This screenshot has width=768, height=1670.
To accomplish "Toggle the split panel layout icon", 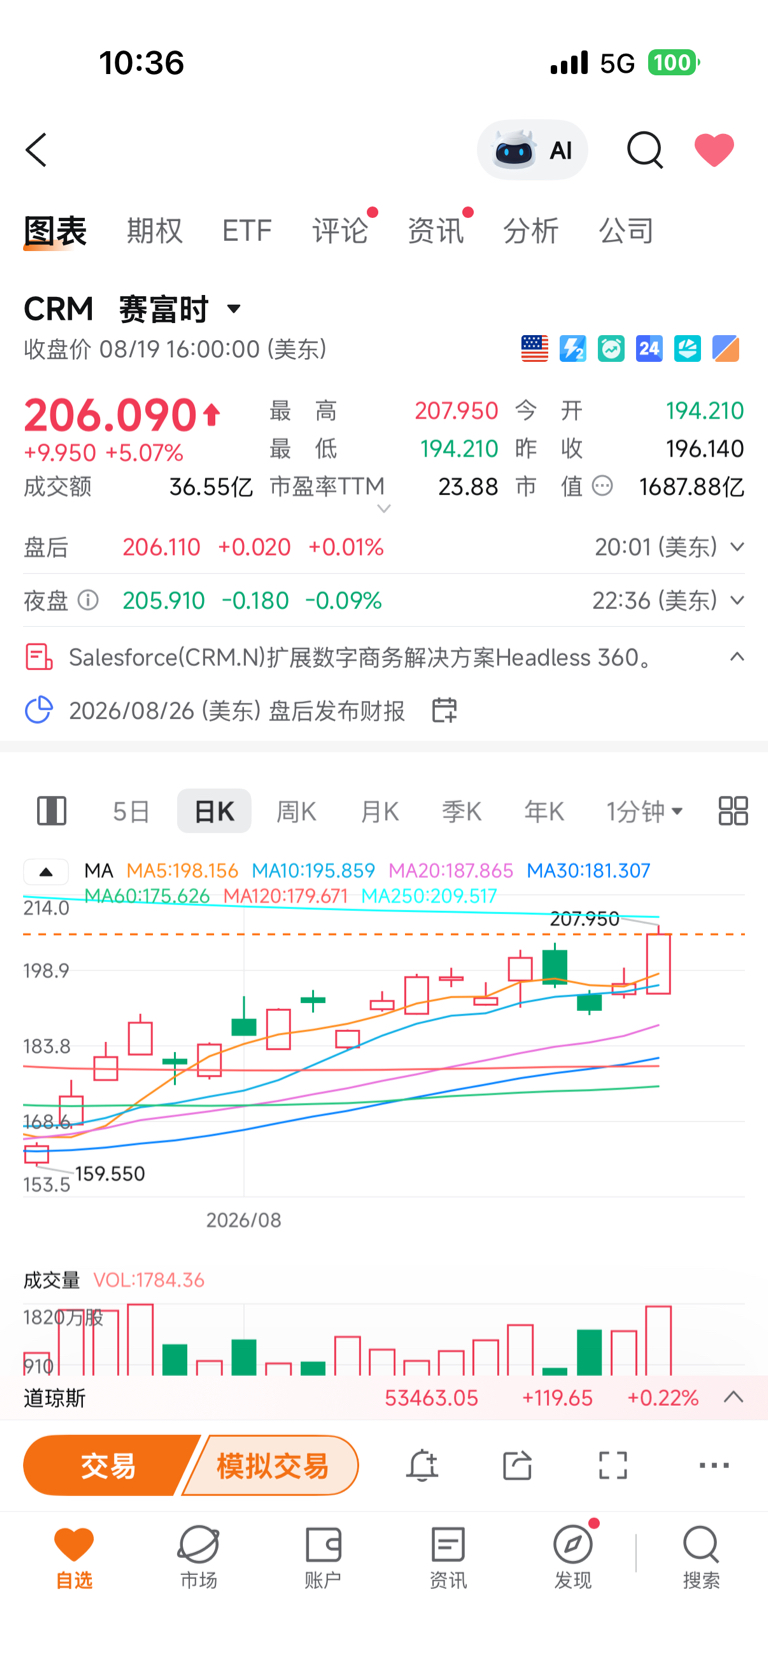I will [52, 811].
